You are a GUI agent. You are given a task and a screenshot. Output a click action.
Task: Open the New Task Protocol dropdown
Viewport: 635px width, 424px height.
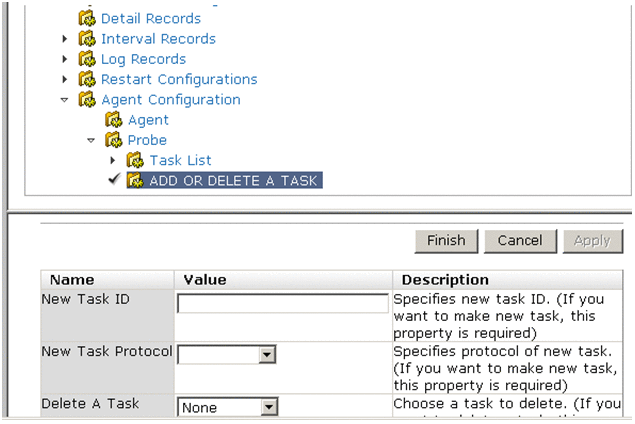[267, 354]
